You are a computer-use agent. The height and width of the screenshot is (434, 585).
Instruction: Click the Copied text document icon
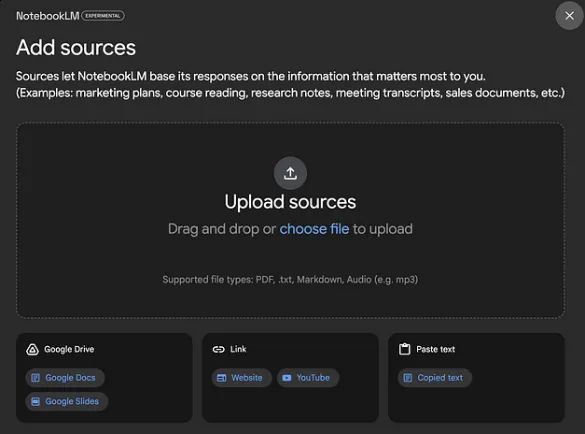[408, 378]
